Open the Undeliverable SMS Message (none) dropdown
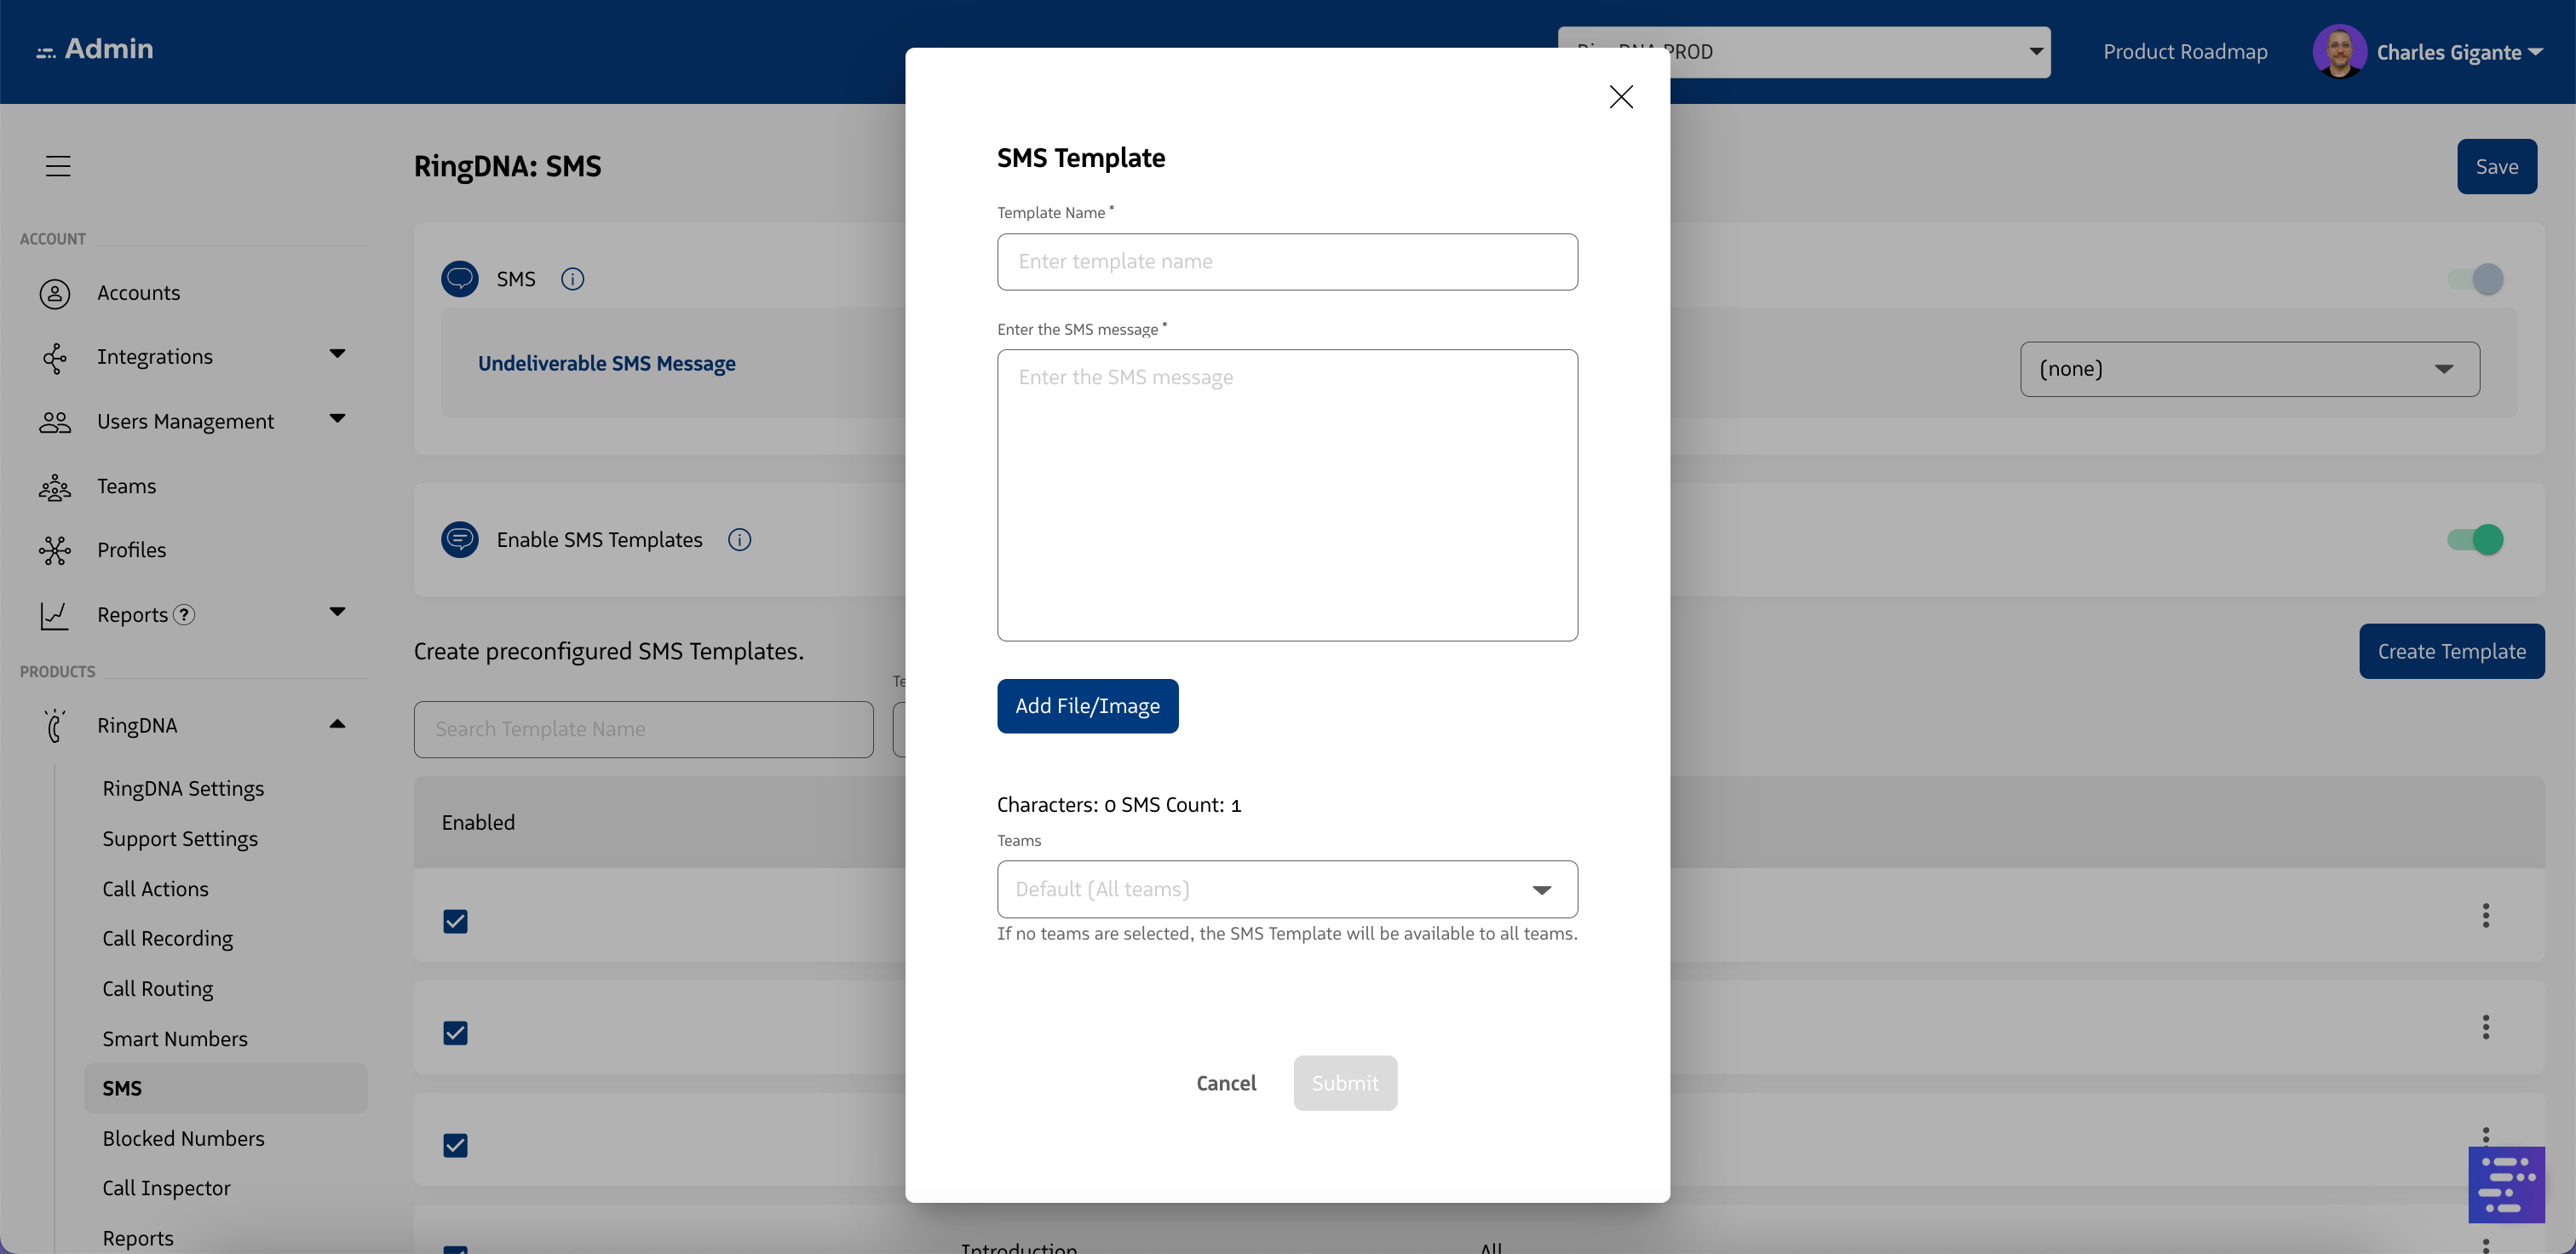Viewport: 2576px width, 1254px height. pyautogui.click(x=2249, y=369)
